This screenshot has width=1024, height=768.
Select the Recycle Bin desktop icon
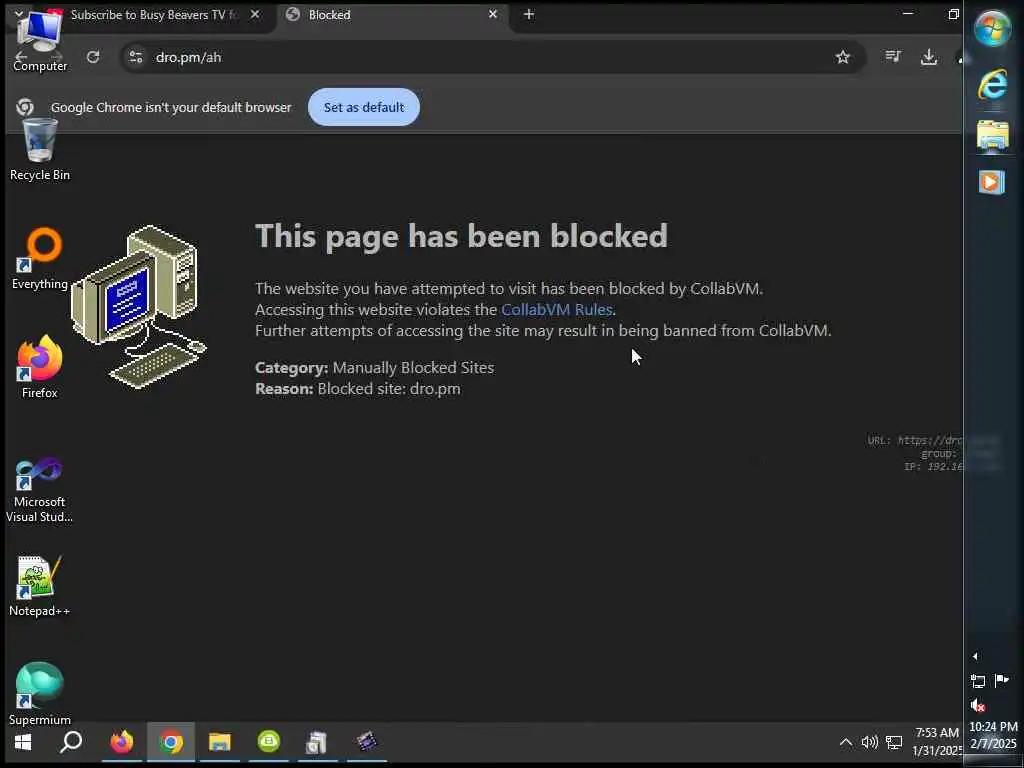[x=40, y=150]
